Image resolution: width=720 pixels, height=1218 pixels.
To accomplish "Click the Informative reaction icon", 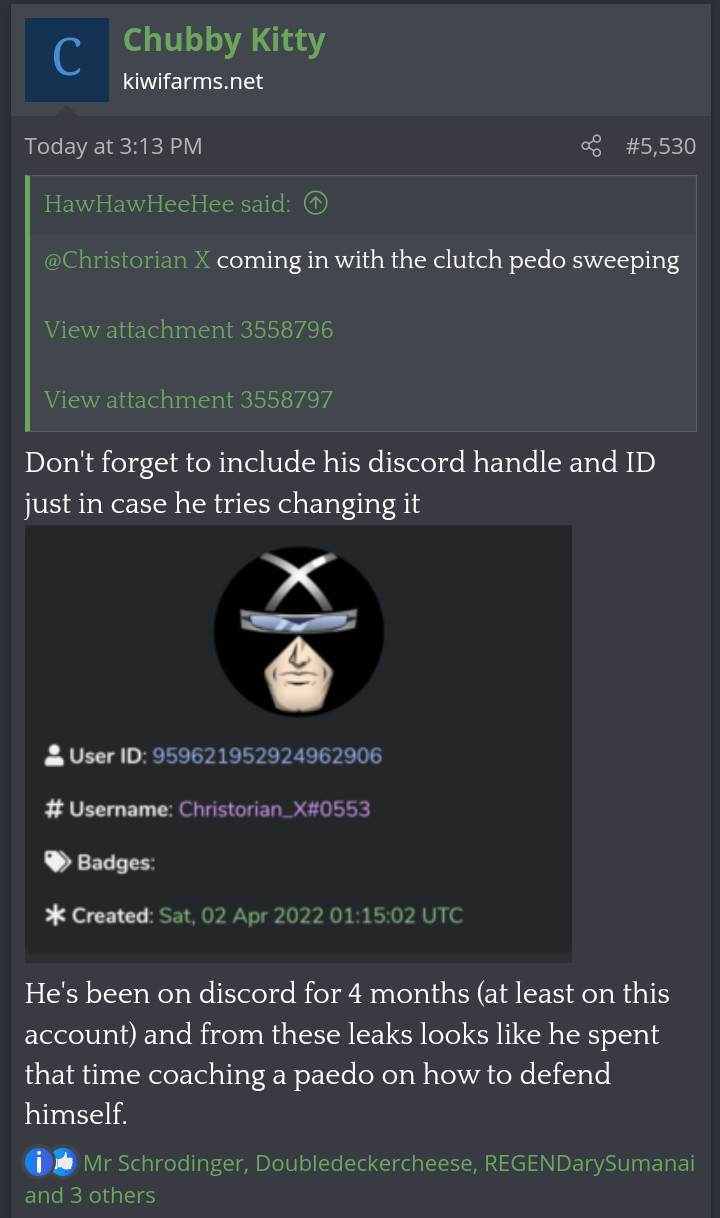I will point(38,1163).
